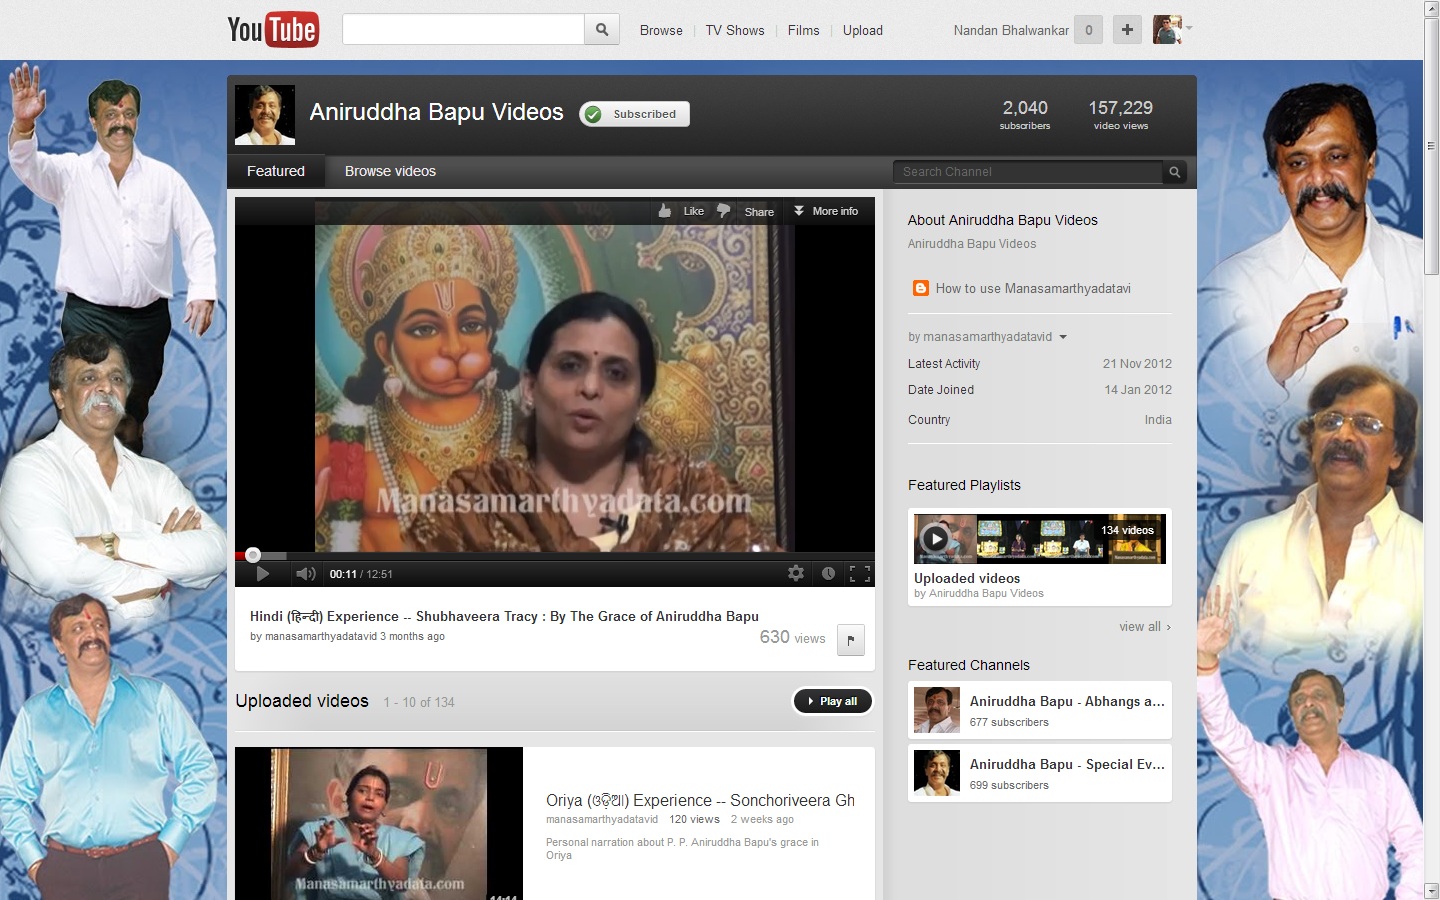Open the Upload link in header

coord(863,30)
